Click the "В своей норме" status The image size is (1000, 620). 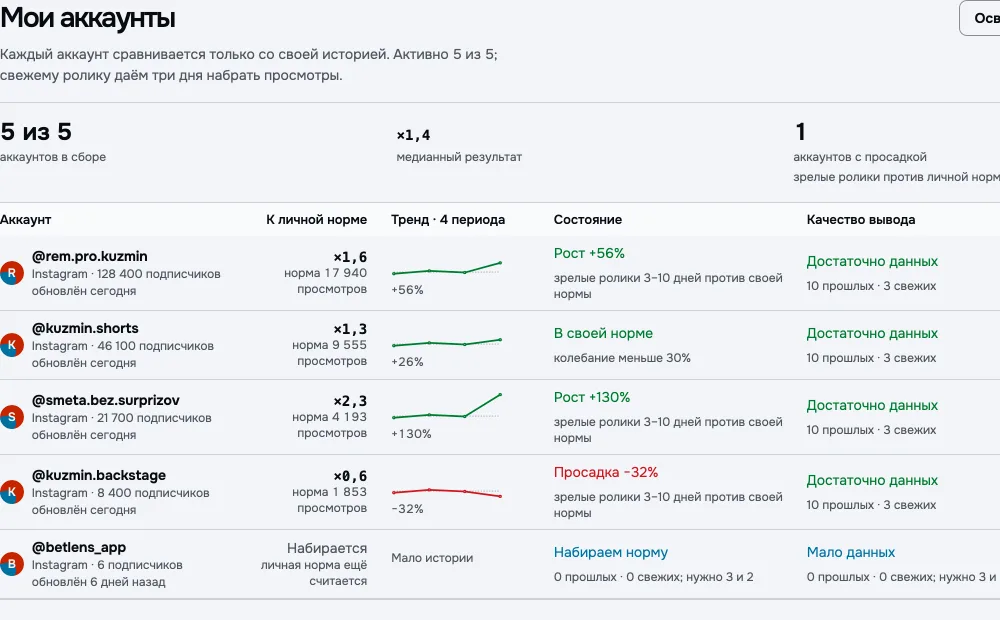pos(603,333)
